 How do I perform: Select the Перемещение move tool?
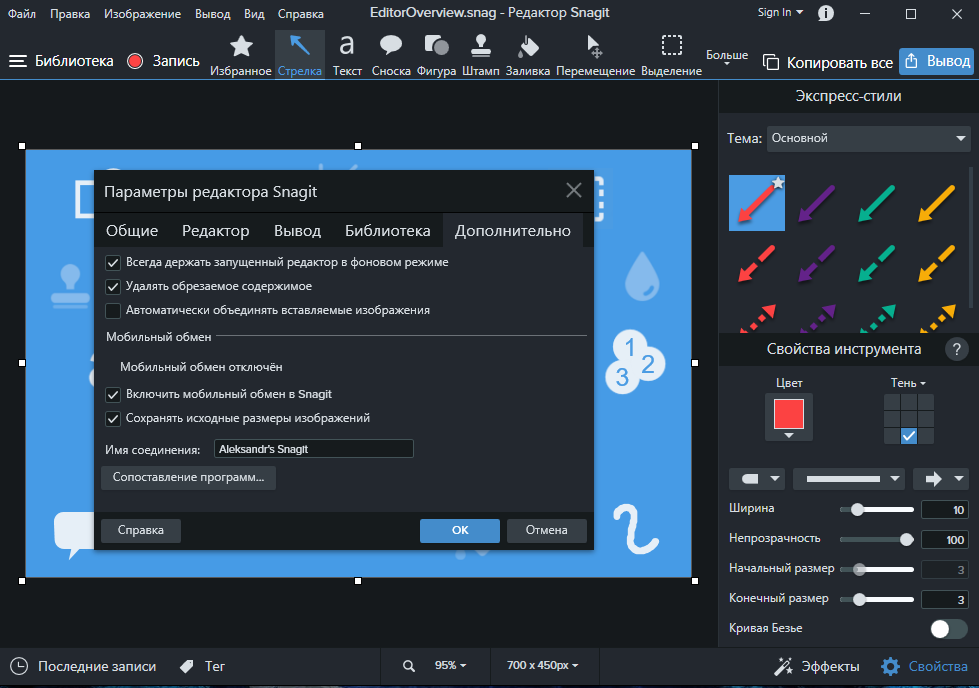click(x=595, y=56)
